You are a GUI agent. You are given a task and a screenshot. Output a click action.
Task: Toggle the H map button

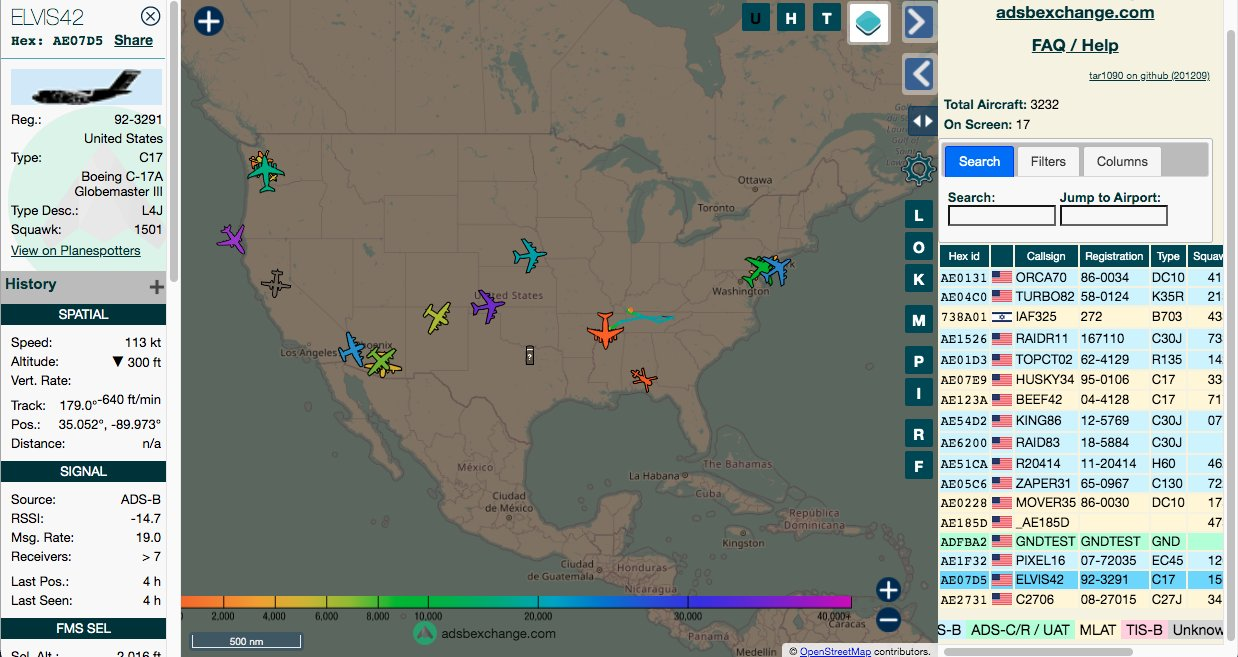pyautogui.click(x=792, y=17)
